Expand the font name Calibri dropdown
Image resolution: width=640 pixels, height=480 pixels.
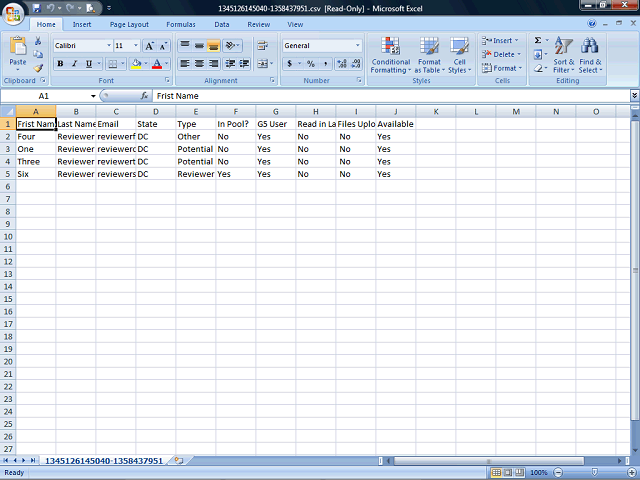pos(108,46)
